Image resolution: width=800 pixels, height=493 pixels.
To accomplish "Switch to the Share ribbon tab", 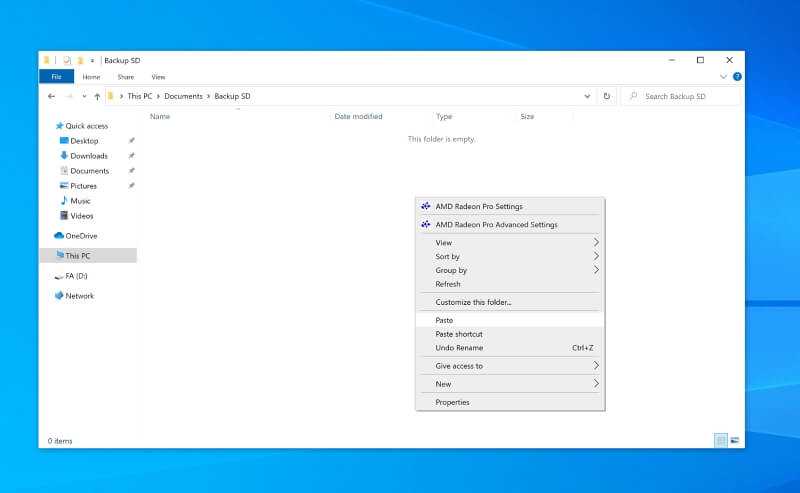I will click(x=126, y=77).
